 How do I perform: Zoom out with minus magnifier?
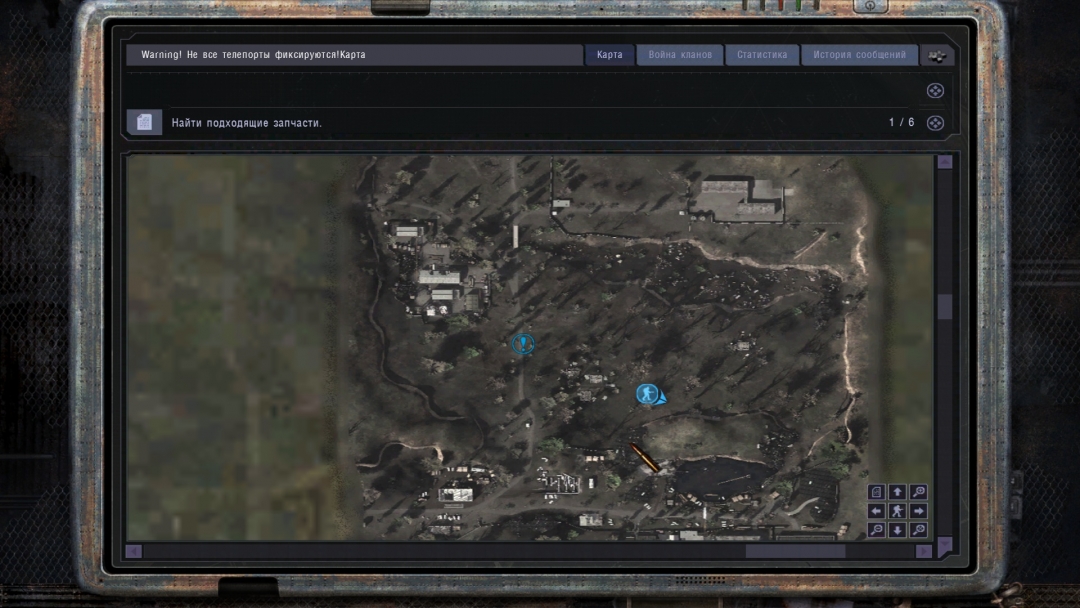(876, 530)
